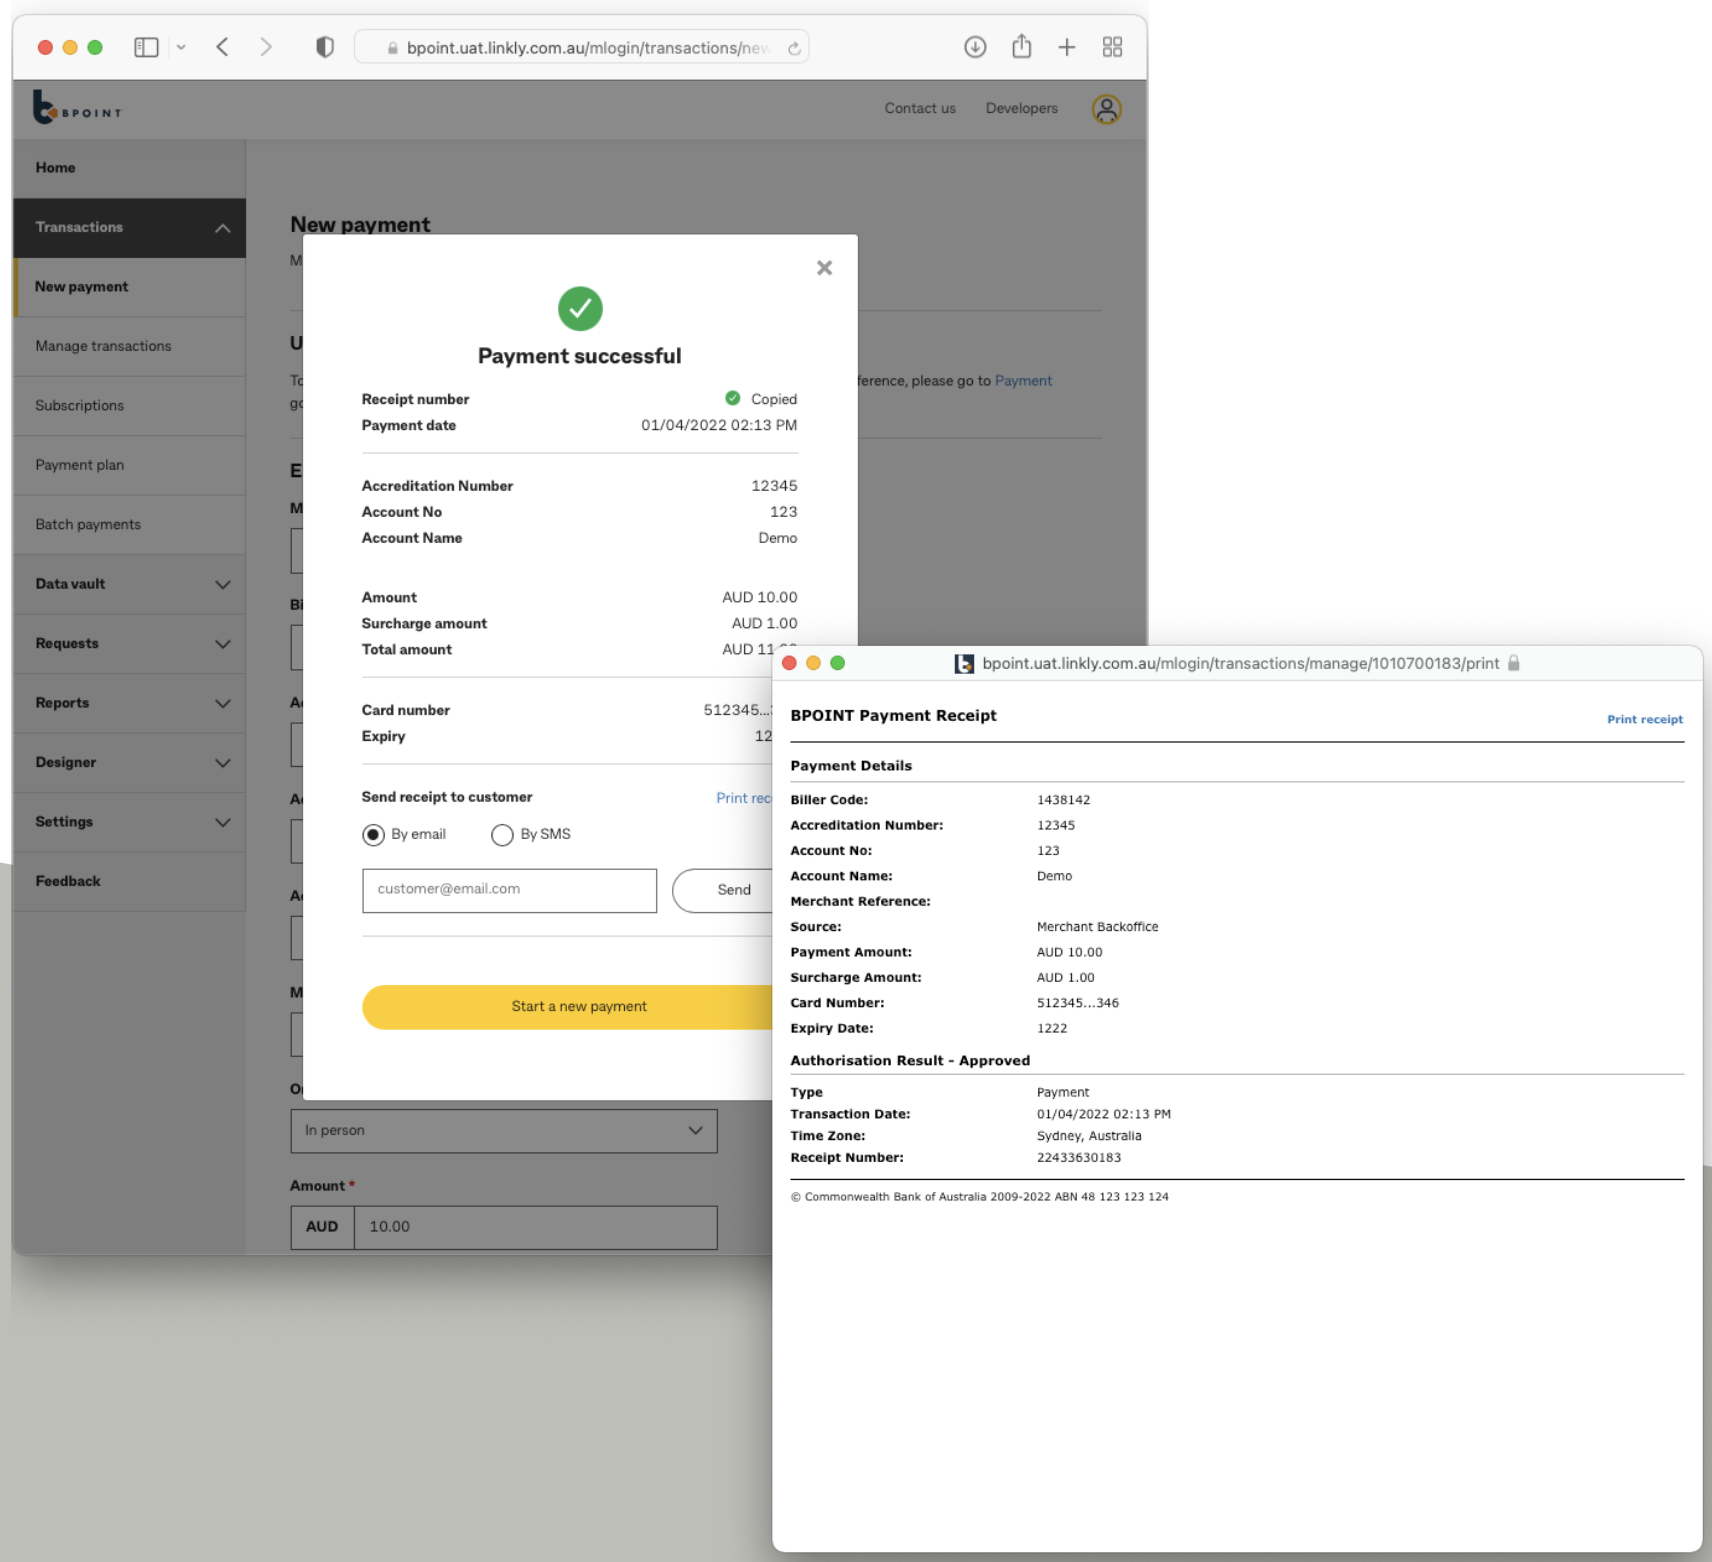Collapse the Transactions section
Viewport: 1712px width, 1562px height.
[x=128, y=227]
